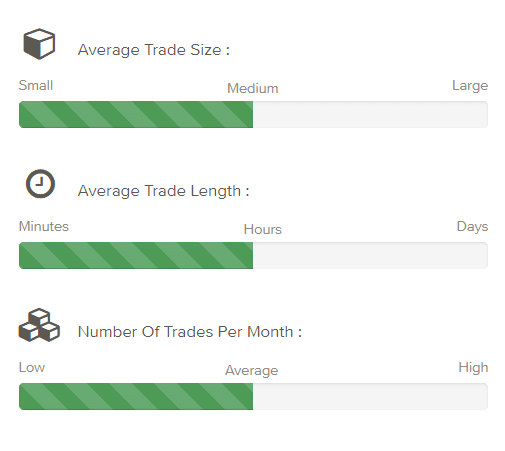Select the Days label
The image size is (505, 451).
tap(472, 227)
